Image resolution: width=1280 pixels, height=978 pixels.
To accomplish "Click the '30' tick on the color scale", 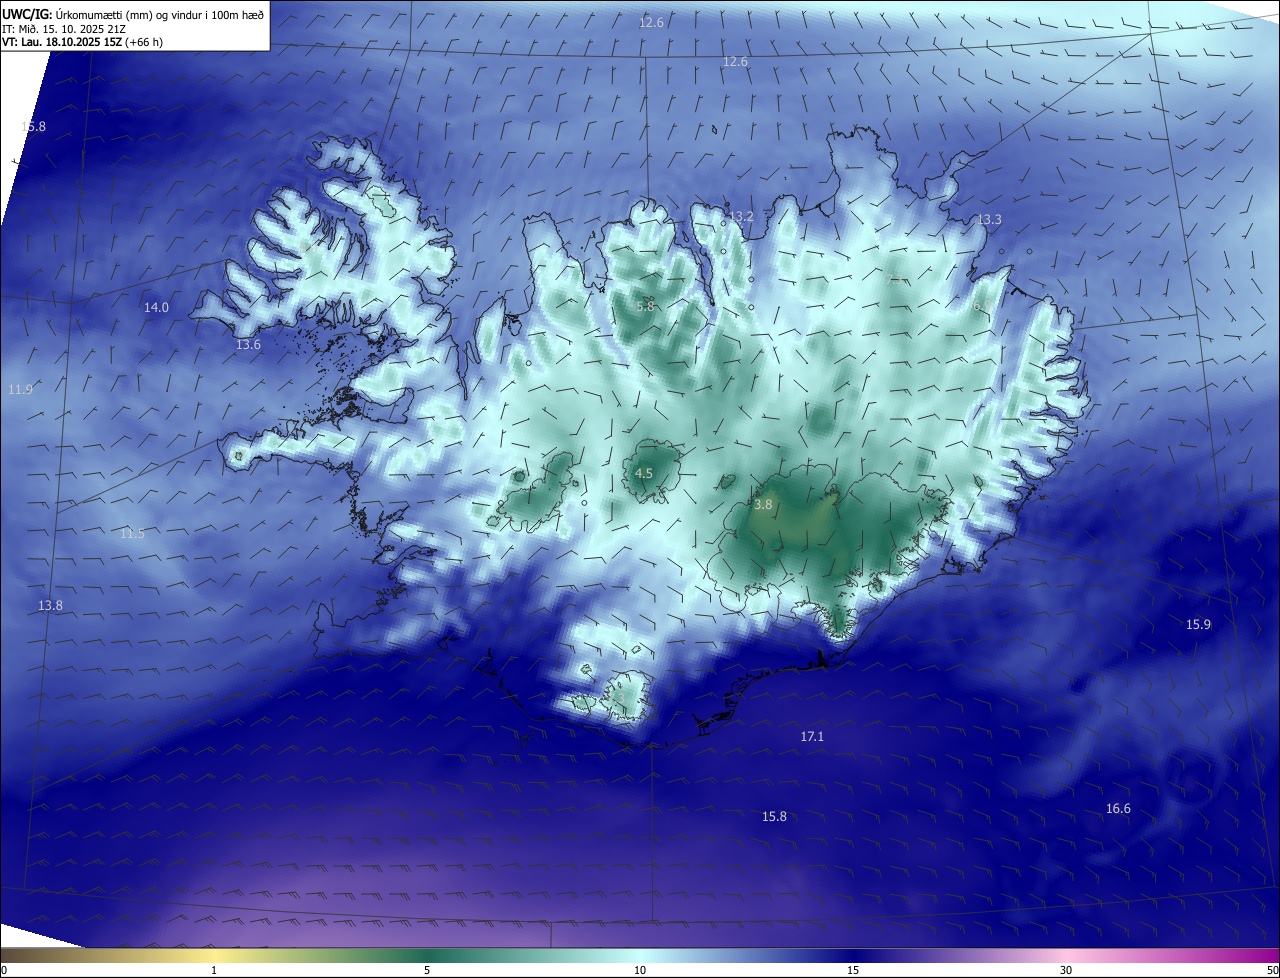I will pyautogui.click(x=1066, y=970).
